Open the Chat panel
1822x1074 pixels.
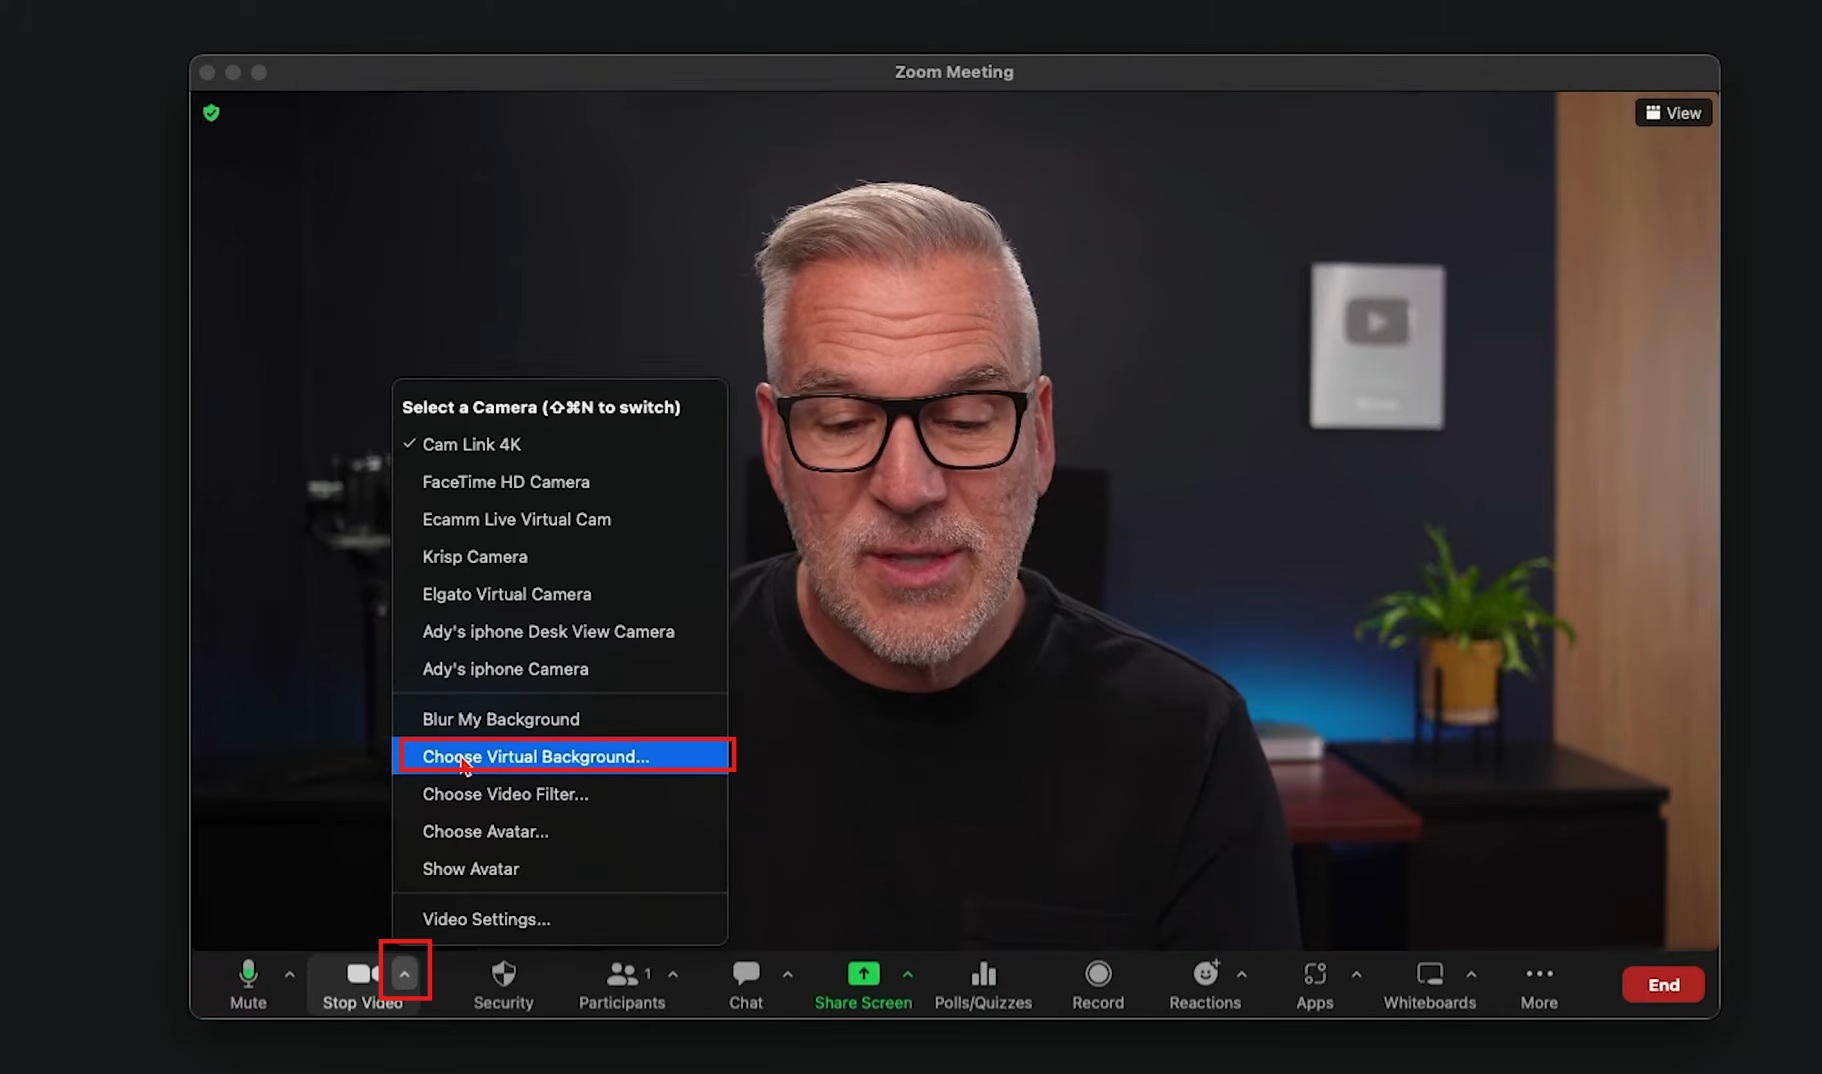pyautogui.click(x=746, y=985)
